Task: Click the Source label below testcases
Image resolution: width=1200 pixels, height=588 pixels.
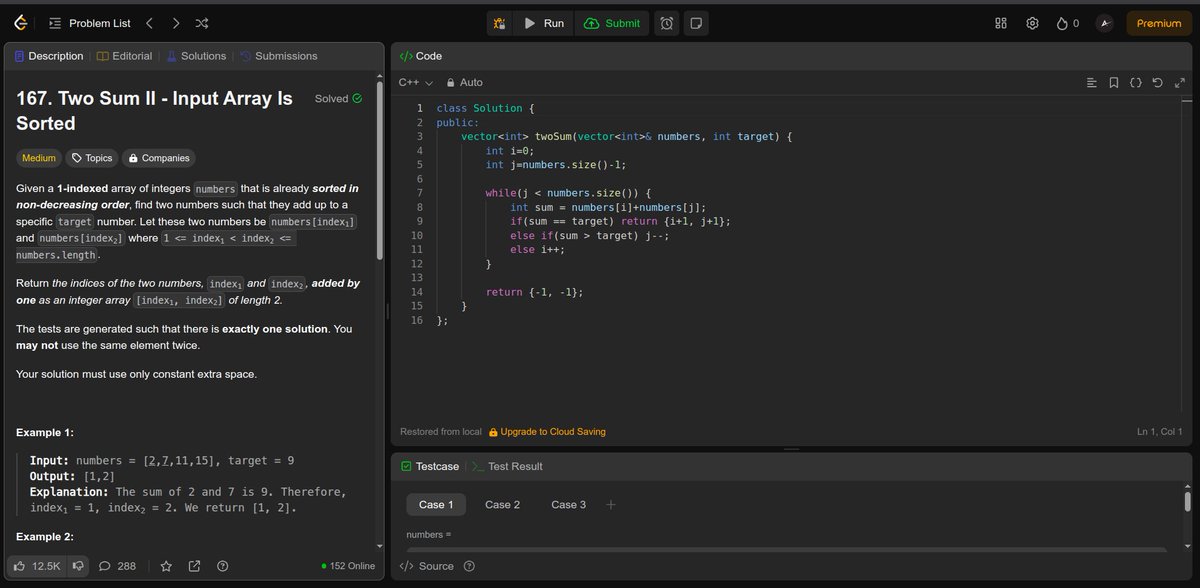Action: 436,566
